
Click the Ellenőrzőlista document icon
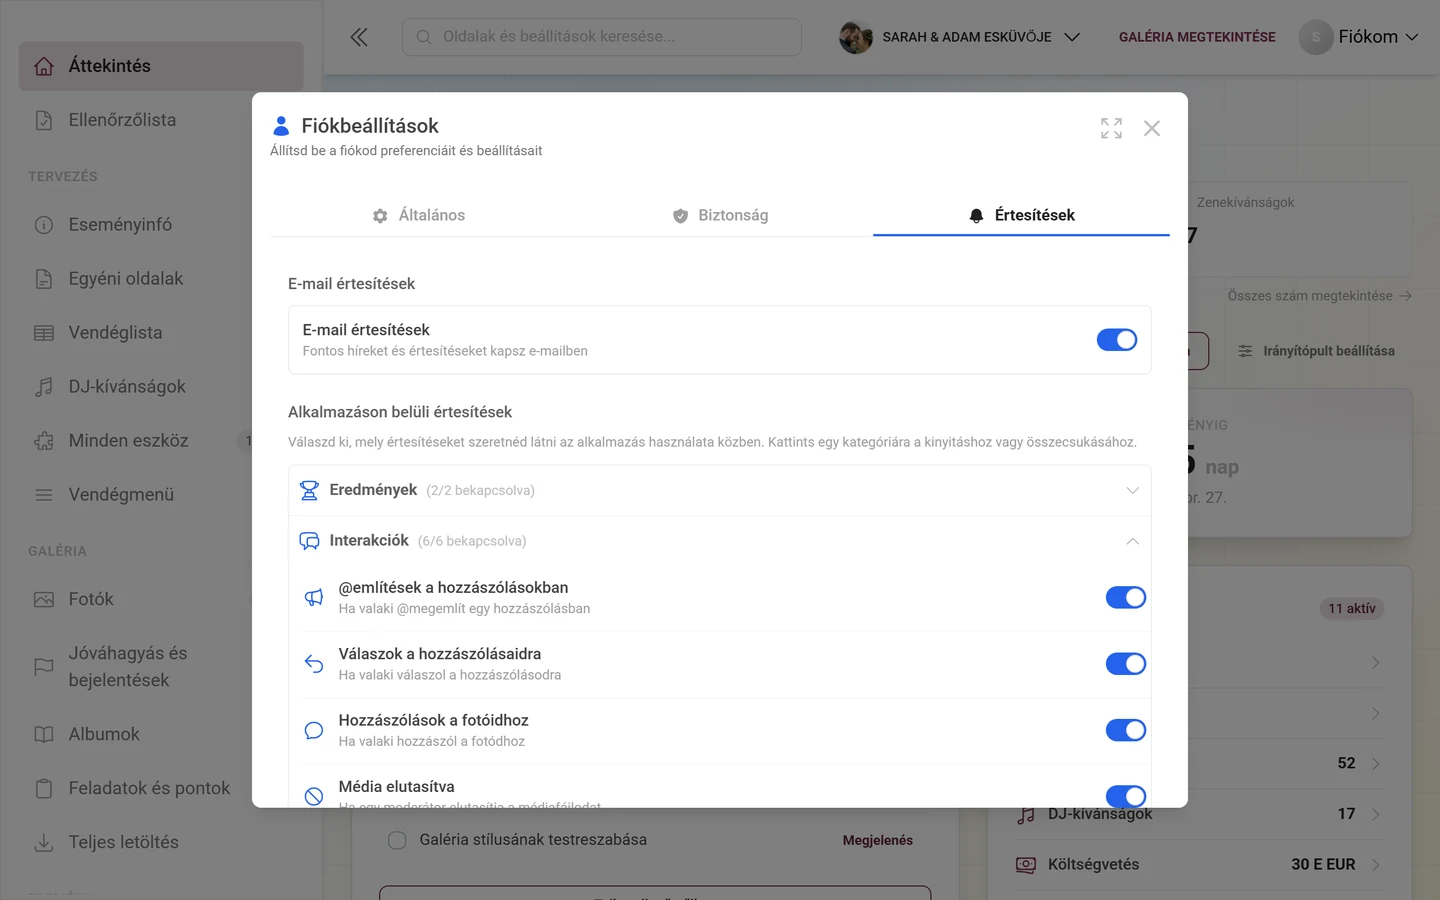(44, 120)
